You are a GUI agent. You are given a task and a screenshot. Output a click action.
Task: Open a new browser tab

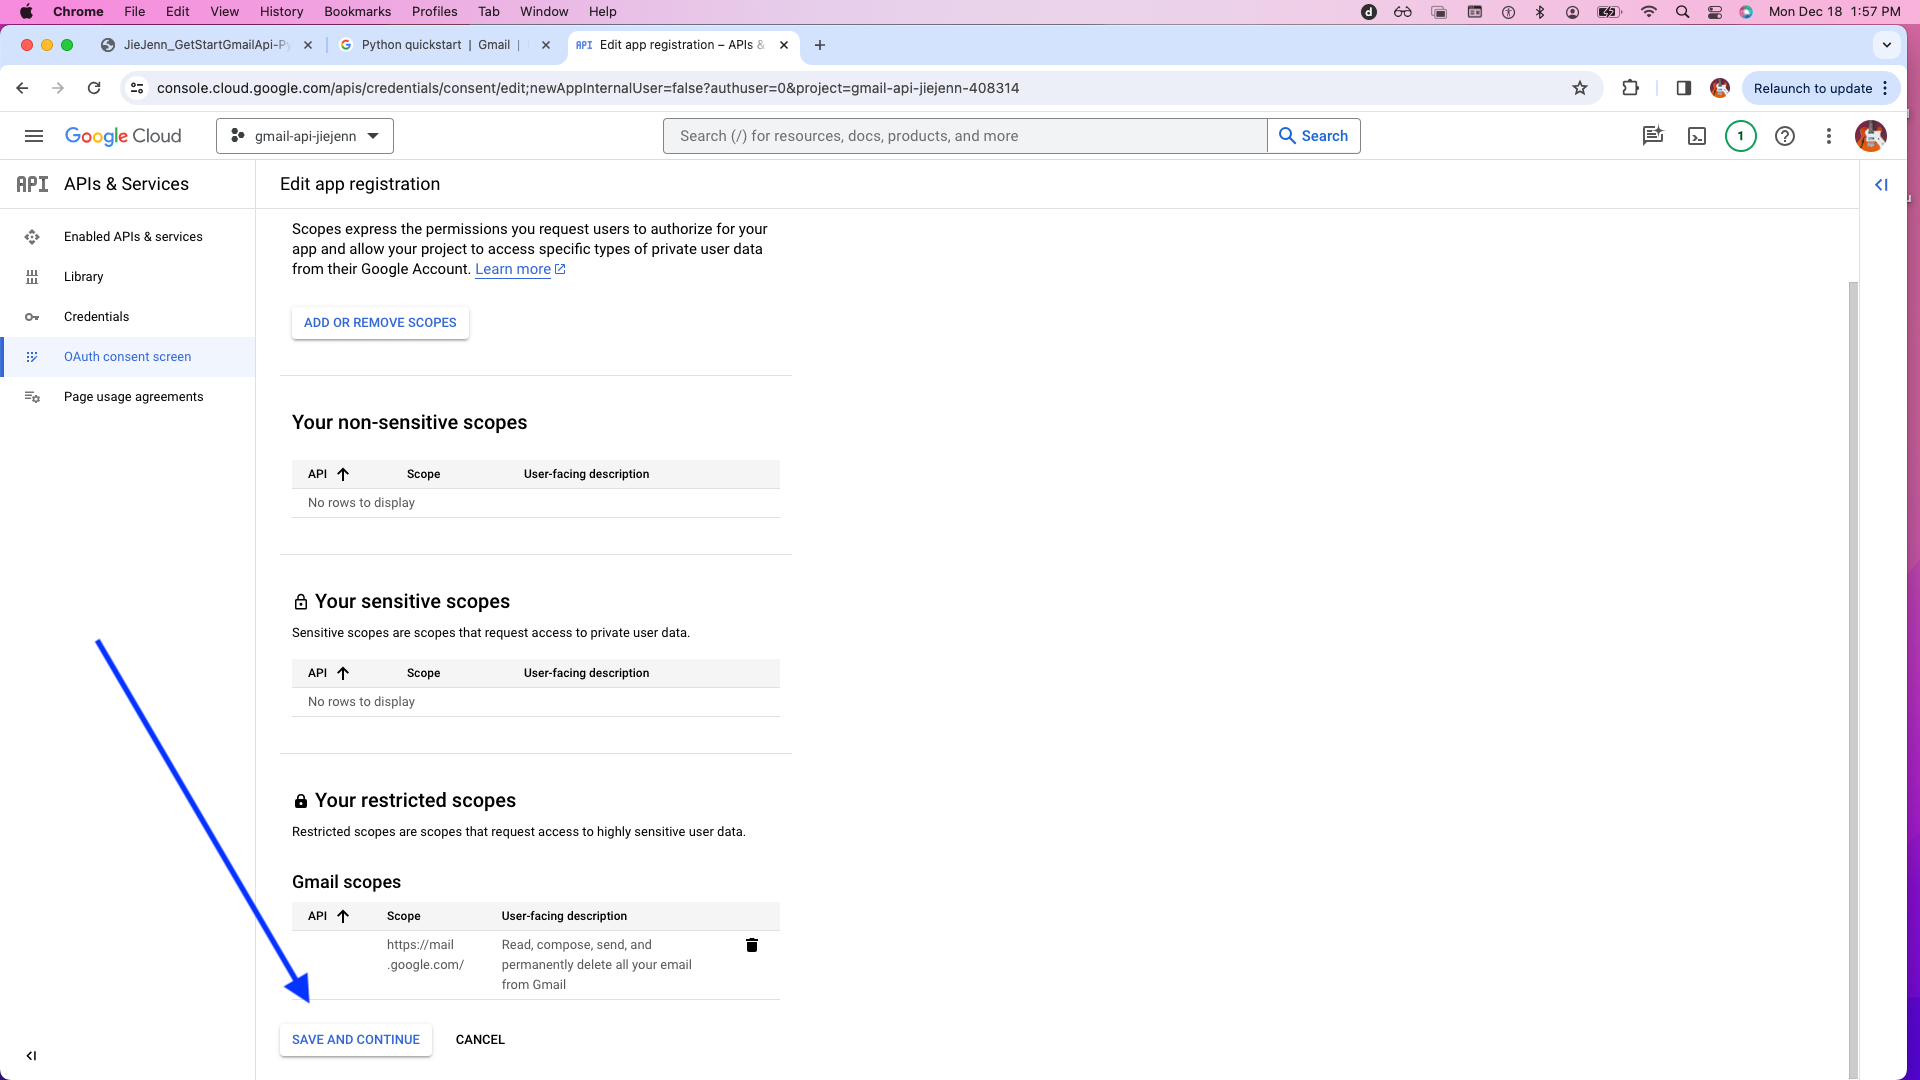coord(820,45)
